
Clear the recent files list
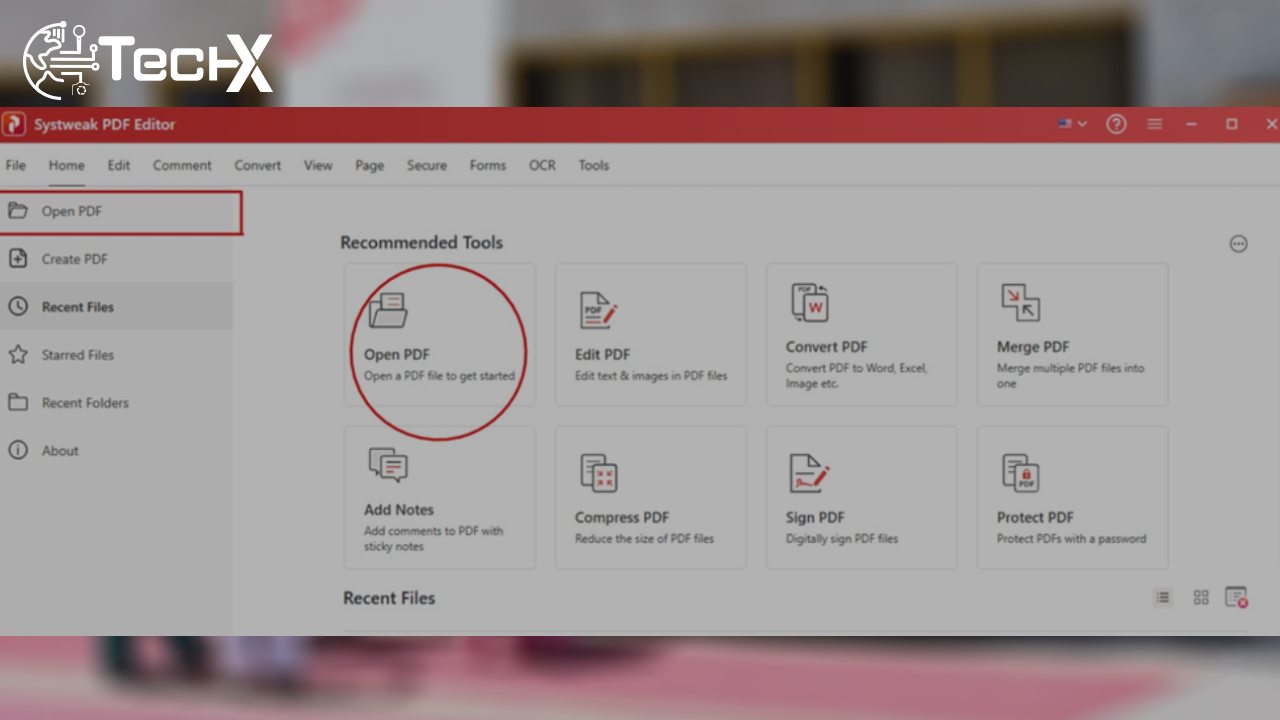tap(1239, 597)
